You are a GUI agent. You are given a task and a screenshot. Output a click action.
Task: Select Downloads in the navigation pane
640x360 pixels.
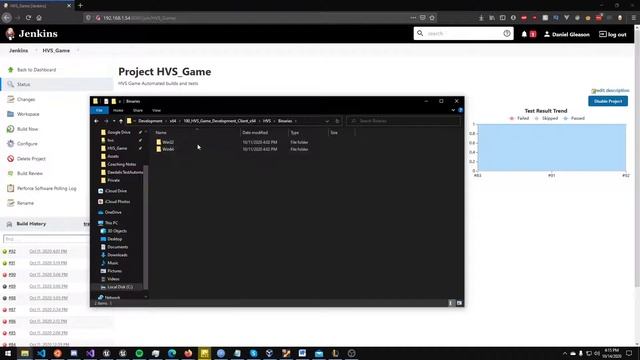pos(117,255)
